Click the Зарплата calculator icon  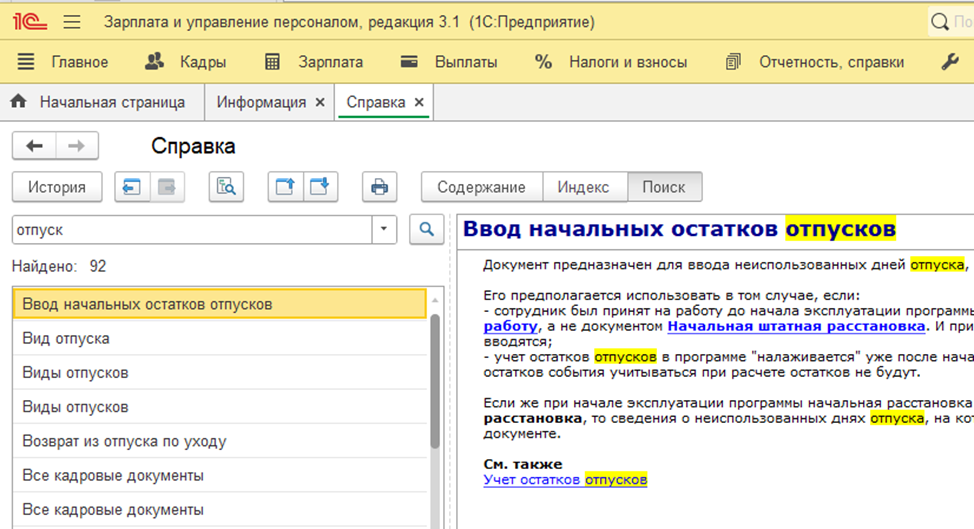[x=272, y=61]
